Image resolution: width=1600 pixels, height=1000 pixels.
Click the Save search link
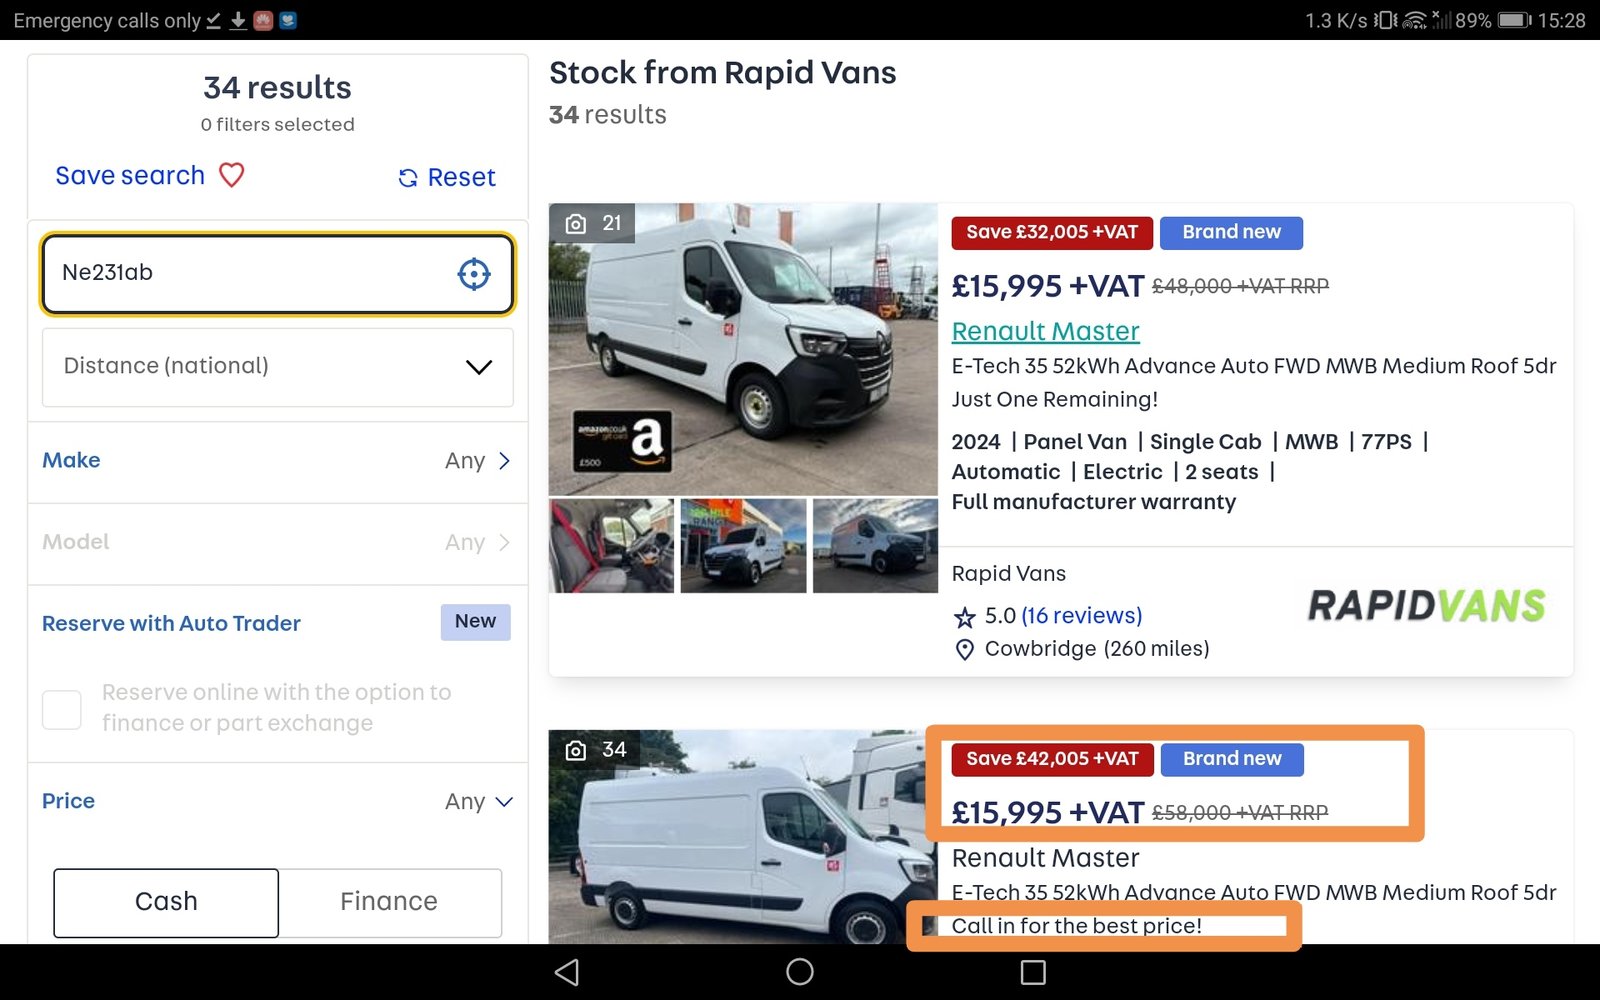coord(130,176)
